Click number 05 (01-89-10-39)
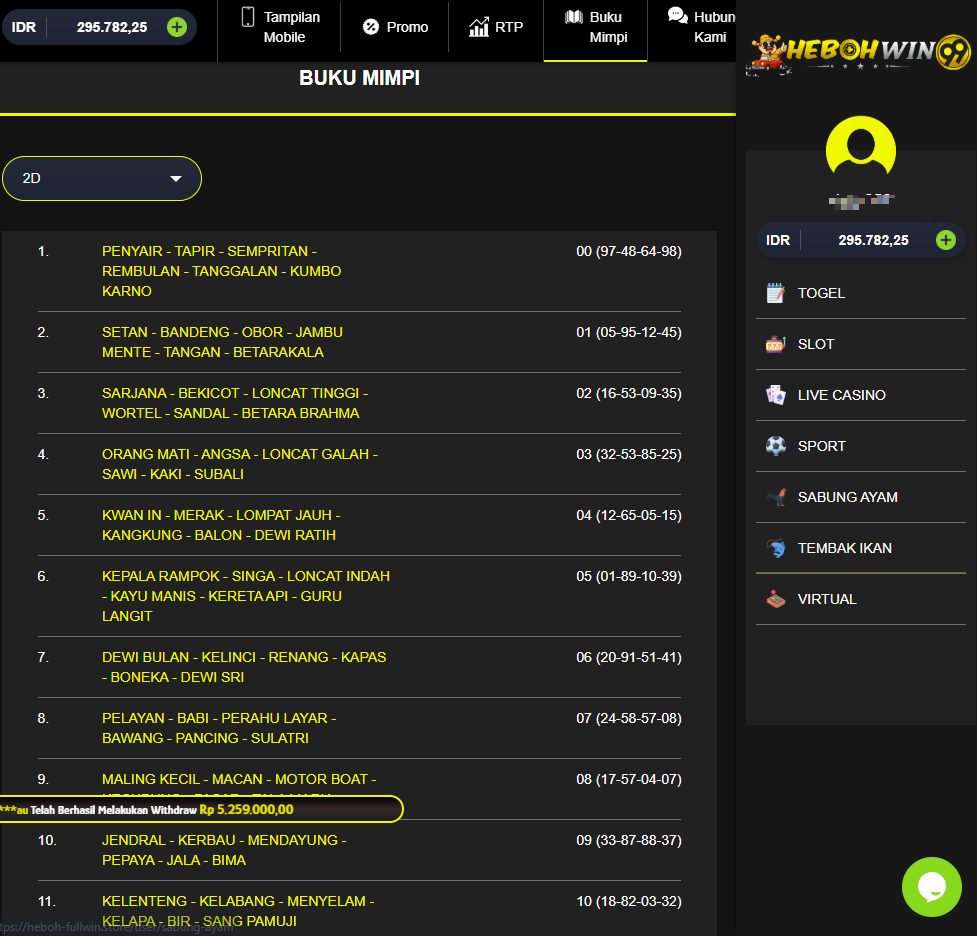This screenshot has height=936, width=977. coord(629,576)
